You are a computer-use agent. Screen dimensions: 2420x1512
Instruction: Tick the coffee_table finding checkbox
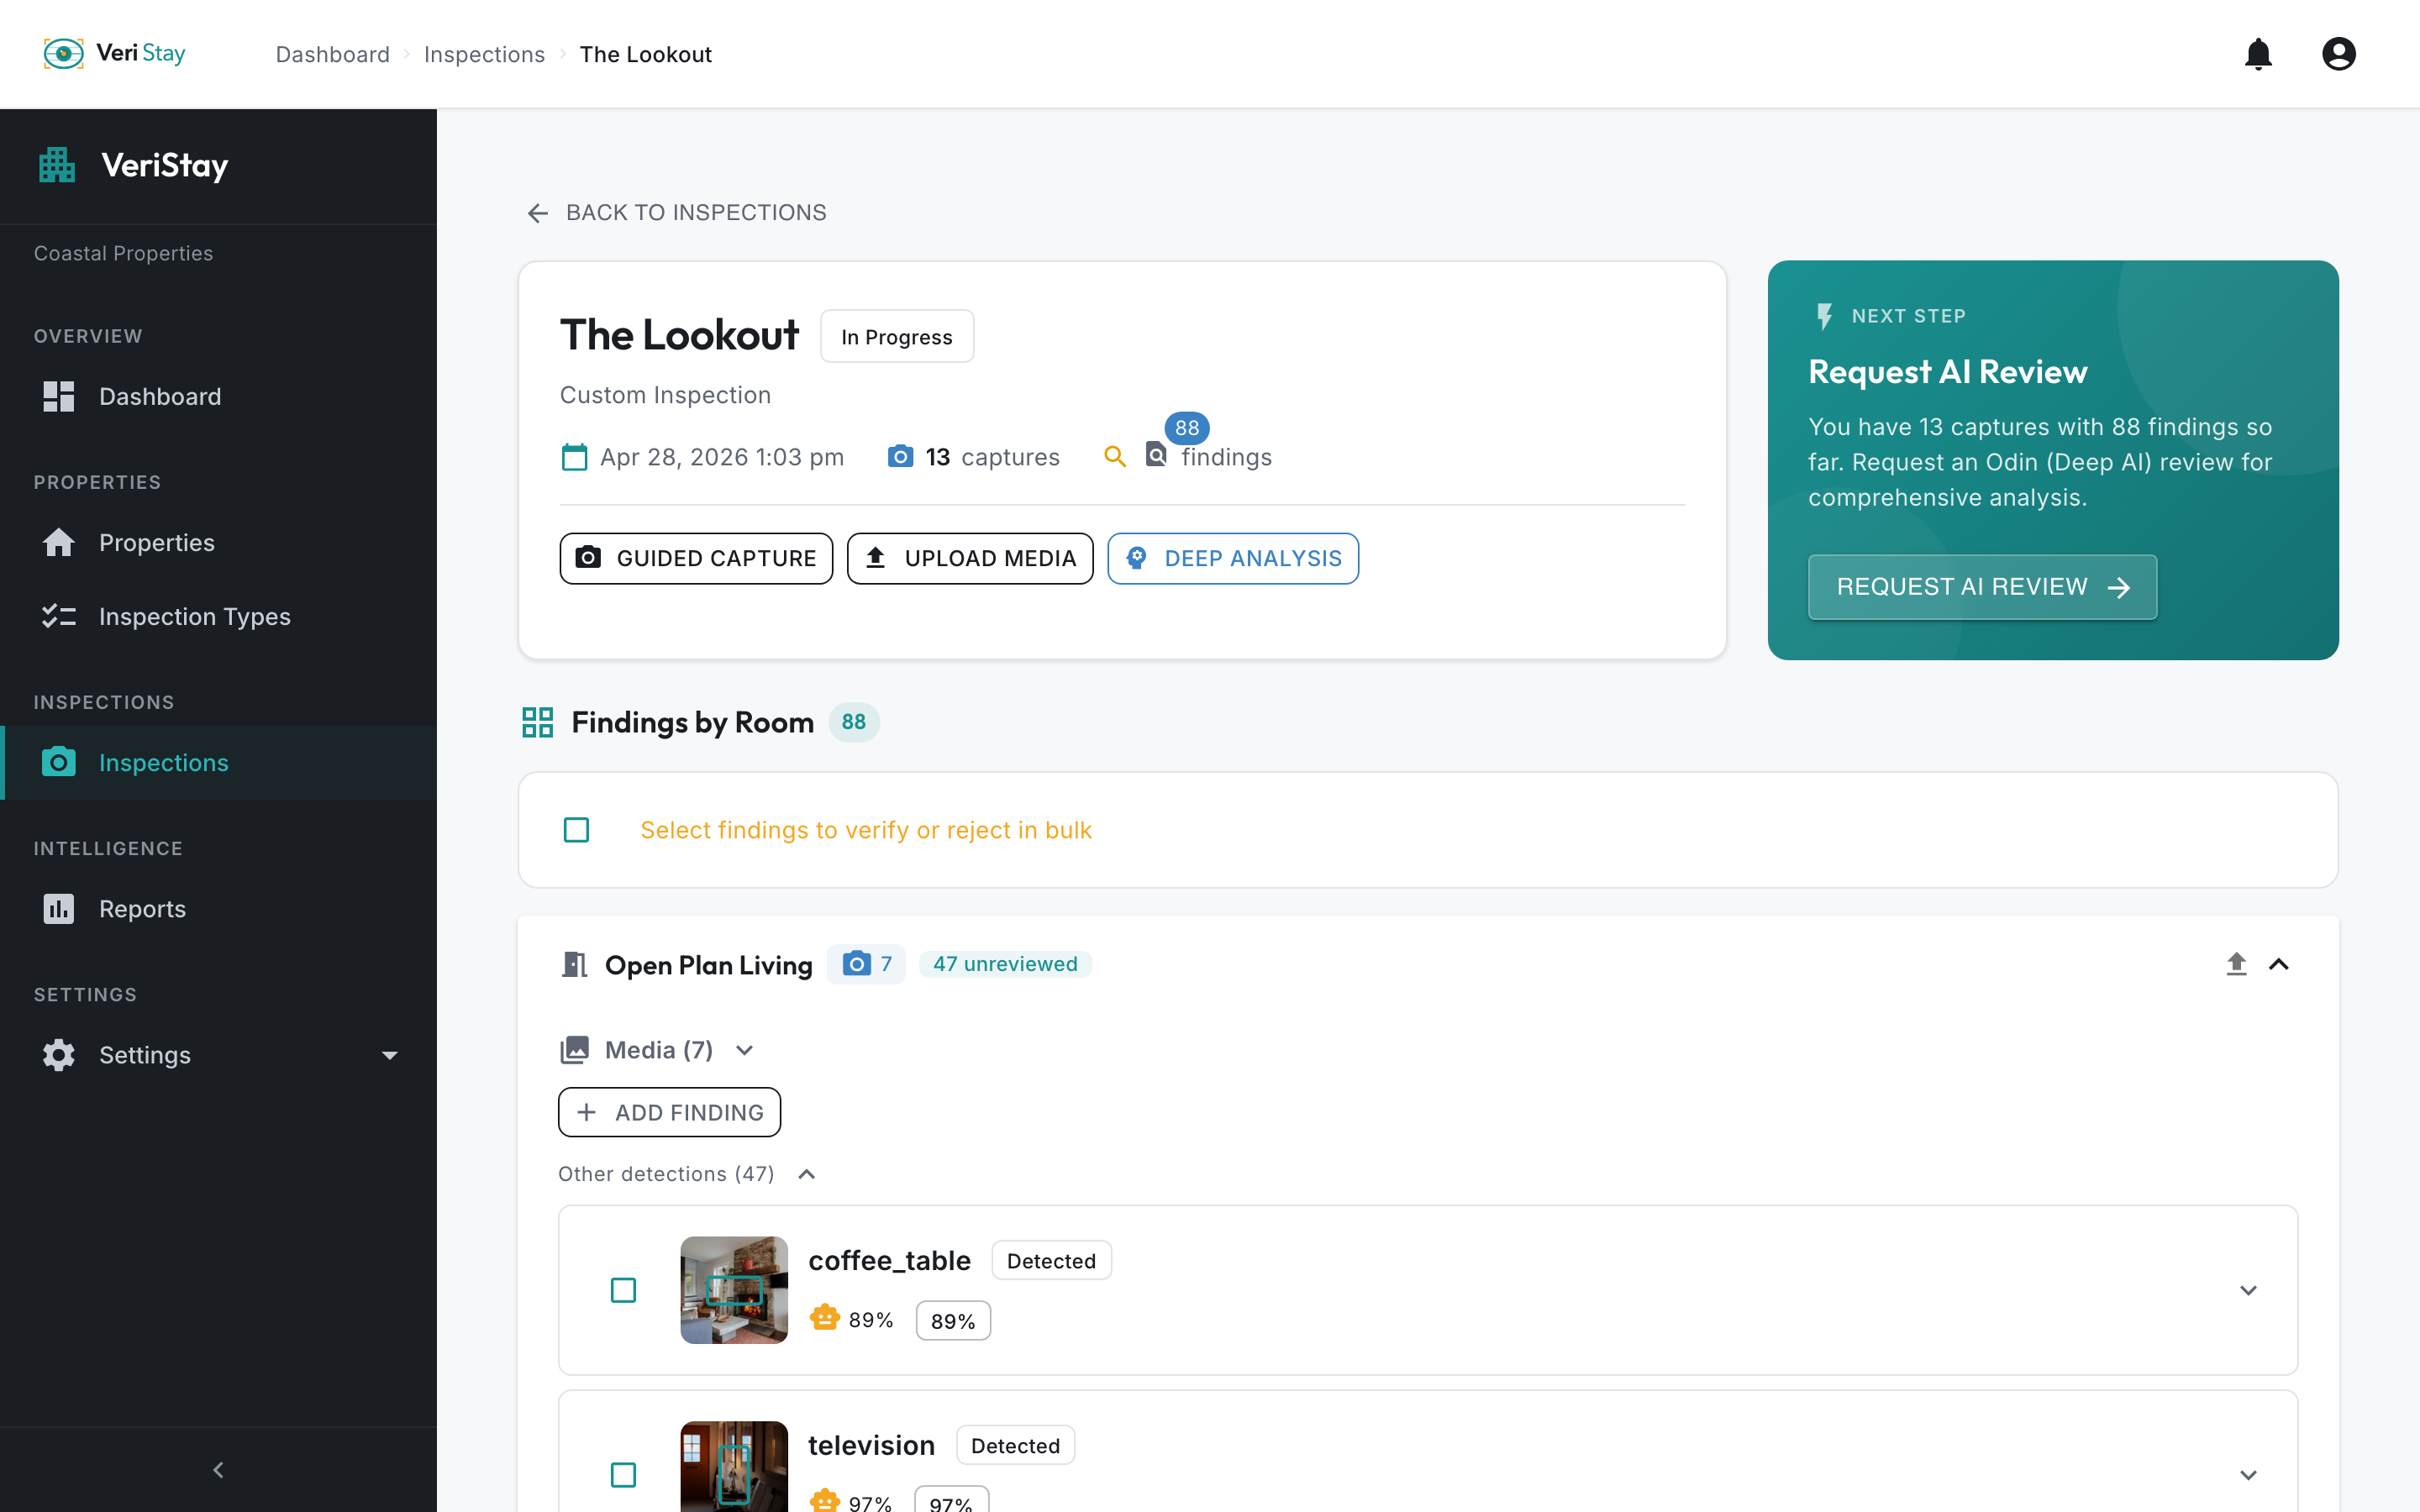623,1290
